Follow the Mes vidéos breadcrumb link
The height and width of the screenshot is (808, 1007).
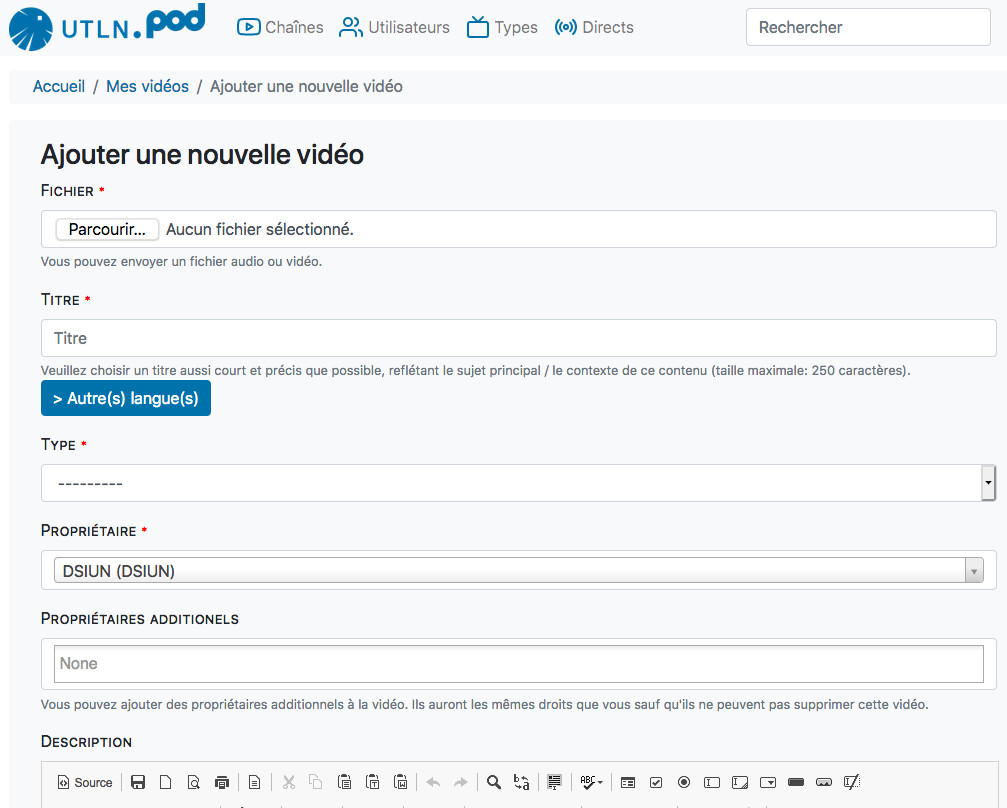click(x=147, y=87)
